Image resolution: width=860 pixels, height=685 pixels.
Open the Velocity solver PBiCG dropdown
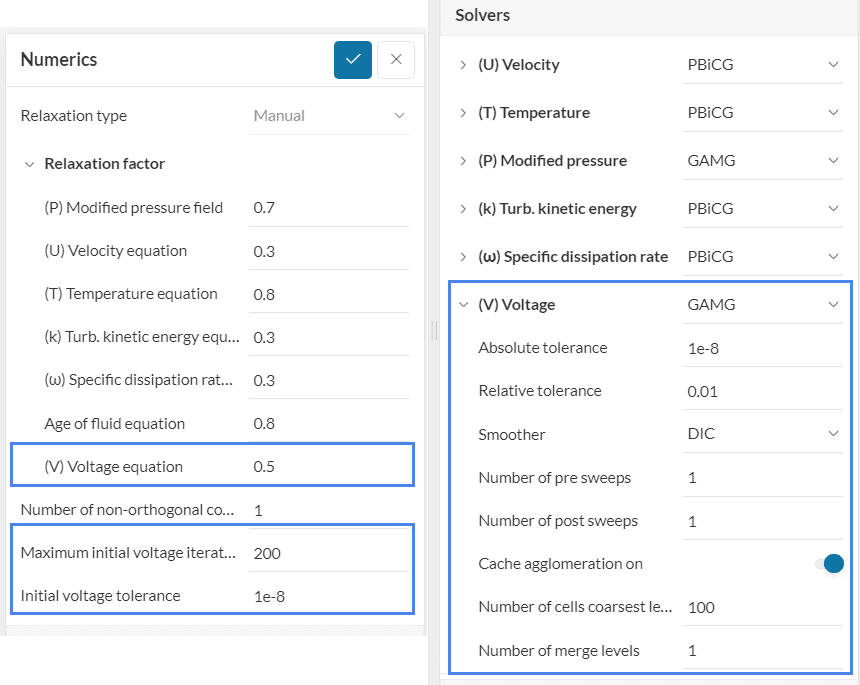click(763, 65)
